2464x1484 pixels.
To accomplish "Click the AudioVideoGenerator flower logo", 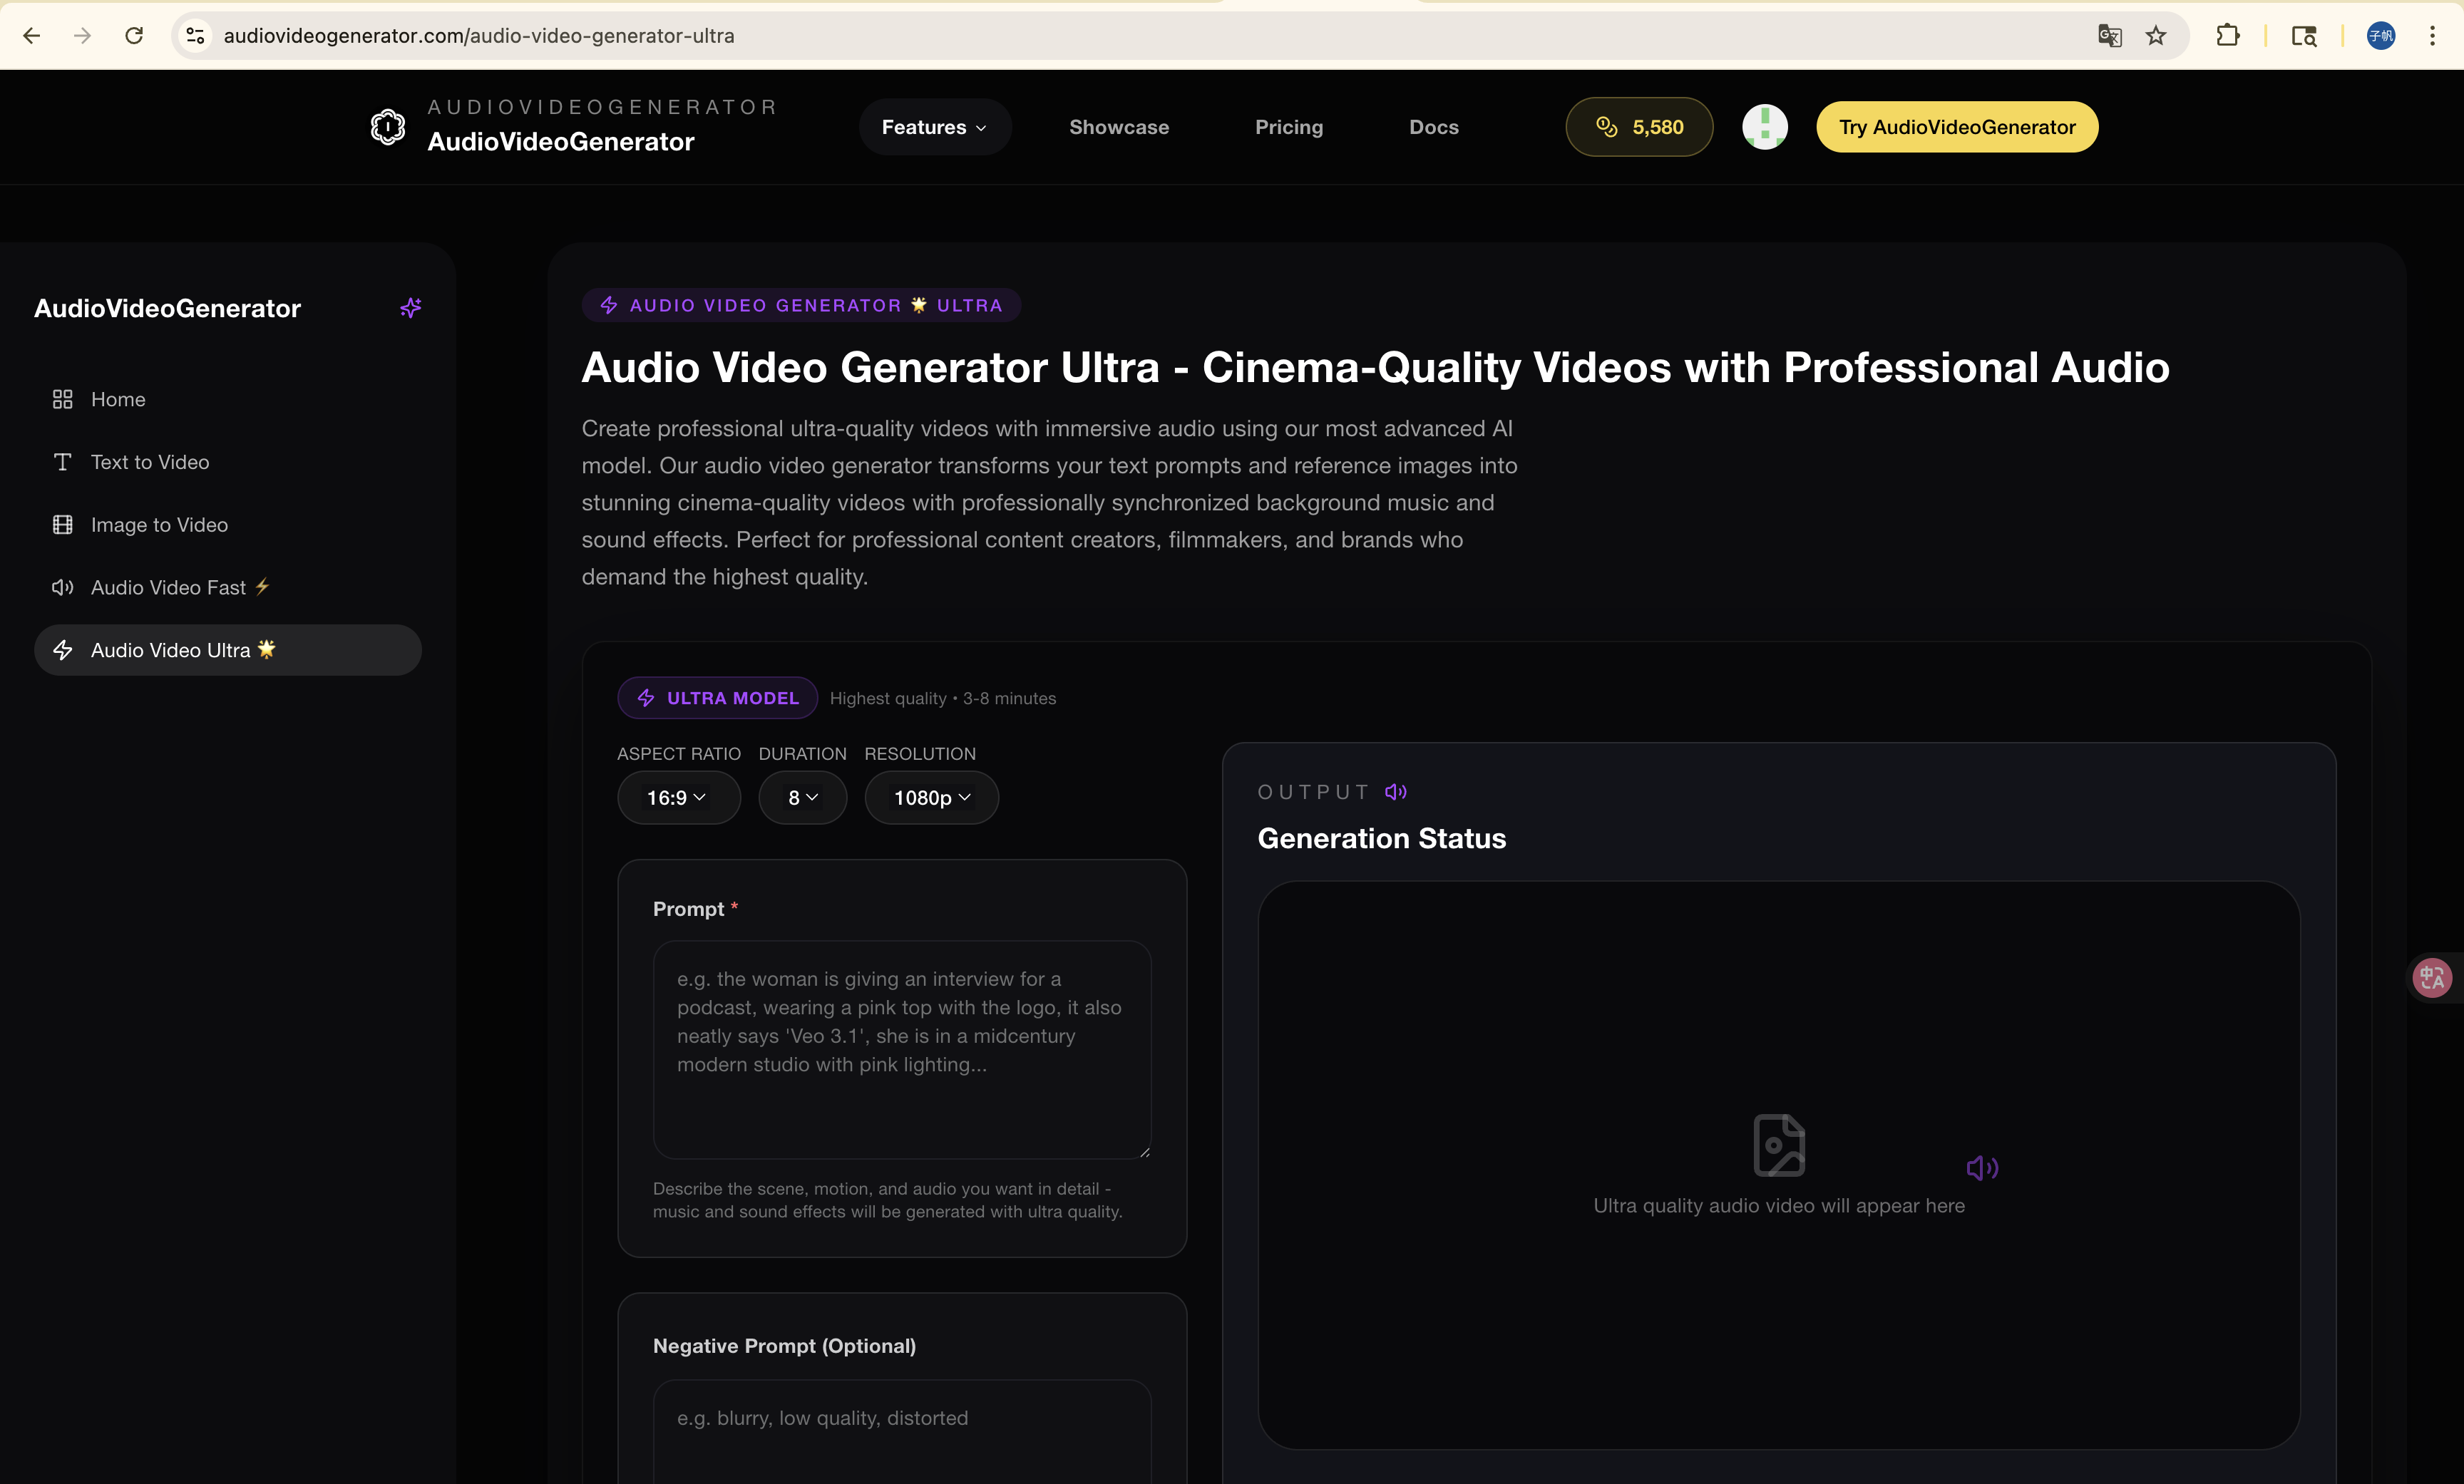I will point(388,126).
